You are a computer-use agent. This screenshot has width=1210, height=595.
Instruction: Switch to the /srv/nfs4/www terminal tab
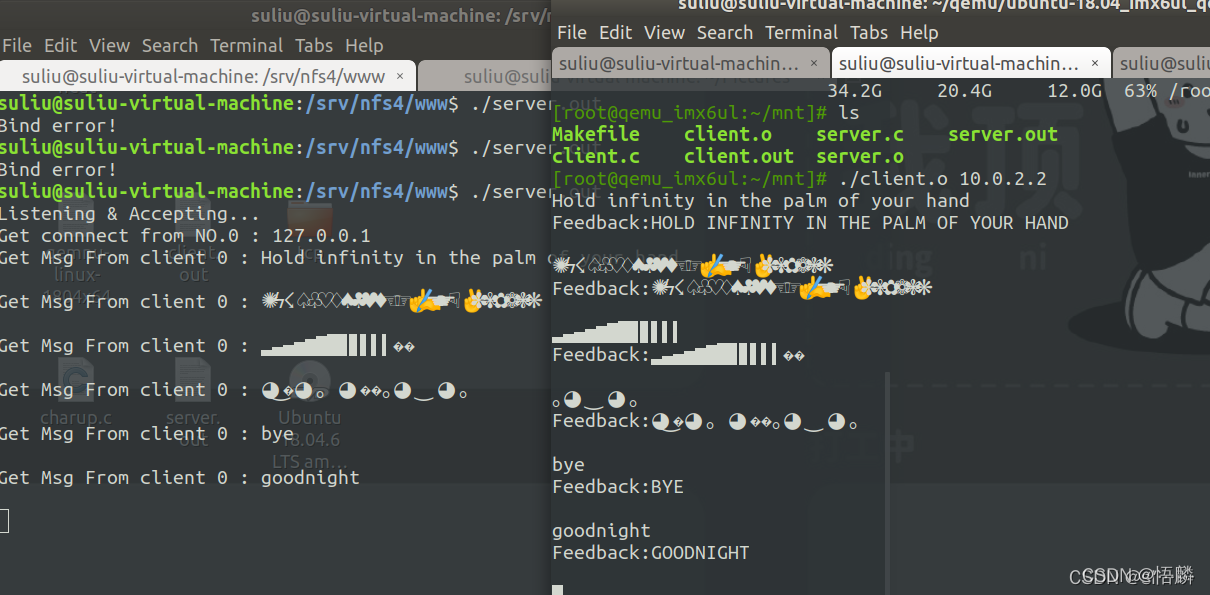click(200, 76)
